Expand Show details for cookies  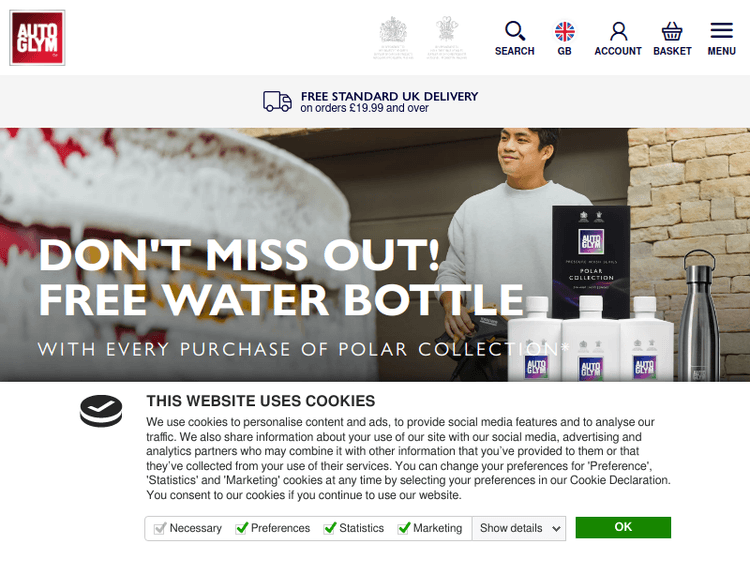(x=520, y=528)
